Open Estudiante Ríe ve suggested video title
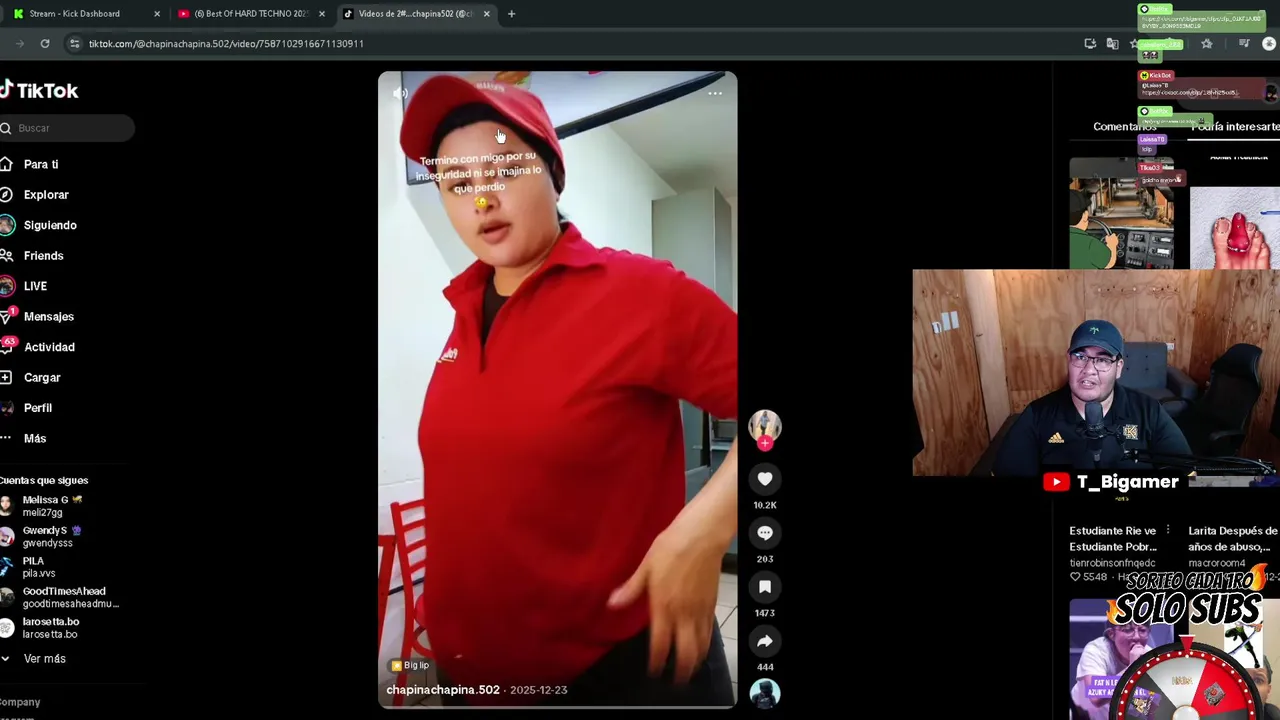 tap(1113, 539)
